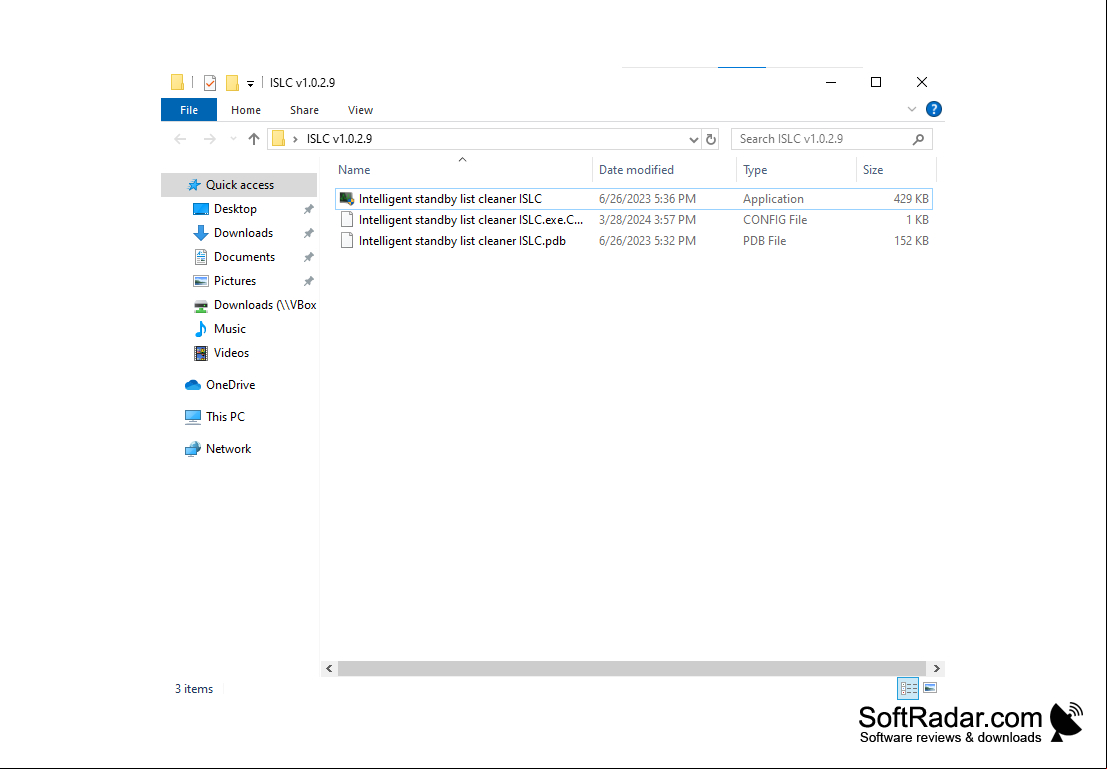Click the pin icon next to Desktop
The width and height of the screenshot is (1107, 769).
[x=309, y=210]
